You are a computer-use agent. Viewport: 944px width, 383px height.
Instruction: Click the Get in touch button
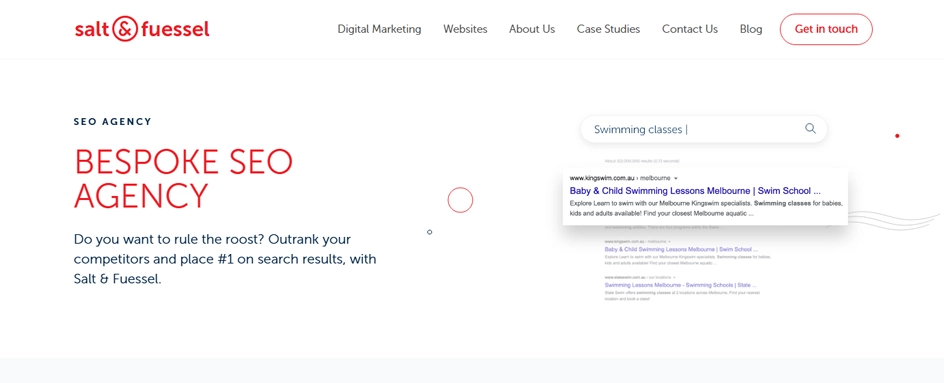pos(826,29)
